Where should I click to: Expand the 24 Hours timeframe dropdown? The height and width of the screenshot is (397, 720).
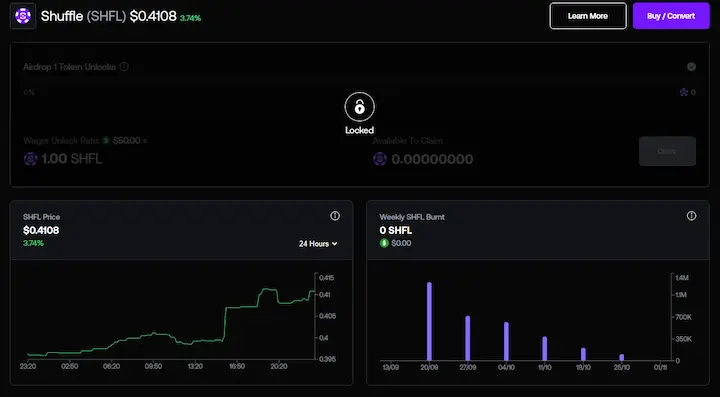point(318,244)
